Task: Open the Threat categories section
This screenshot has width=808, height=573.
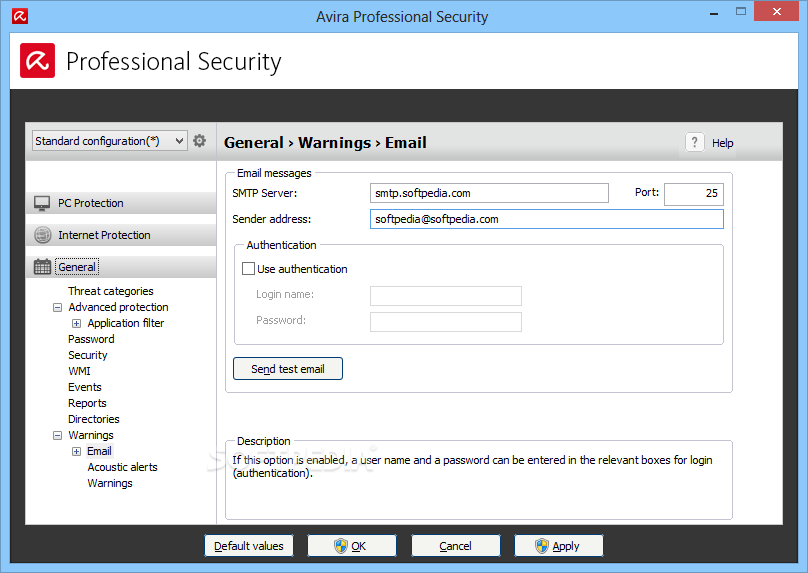Action: 111,291
